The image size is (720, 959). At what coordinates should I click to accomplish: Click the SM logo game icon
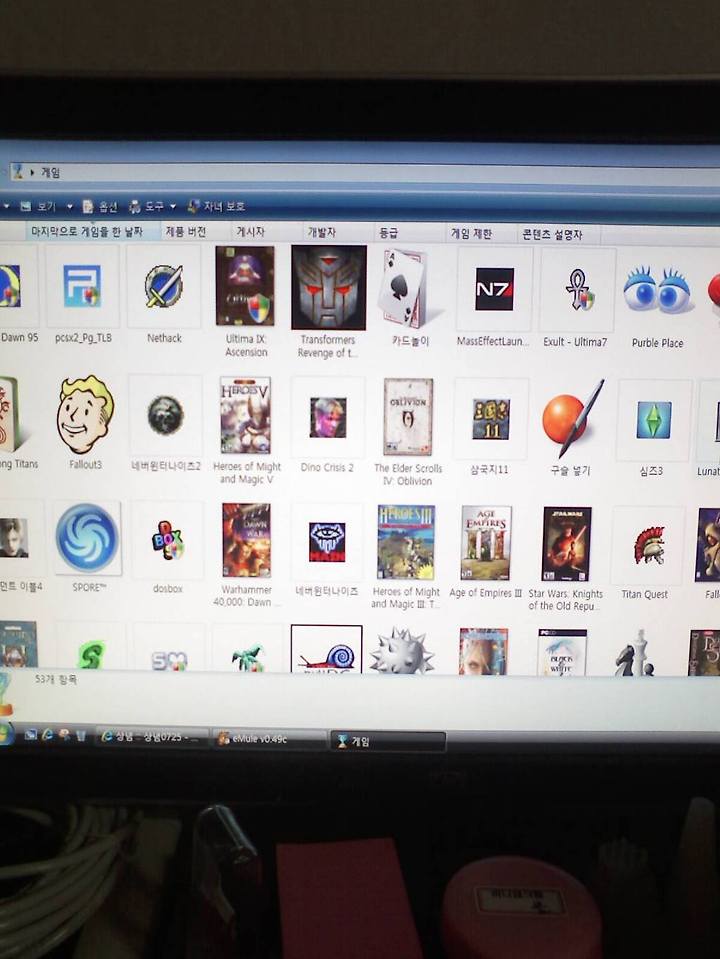pos(169,660)
